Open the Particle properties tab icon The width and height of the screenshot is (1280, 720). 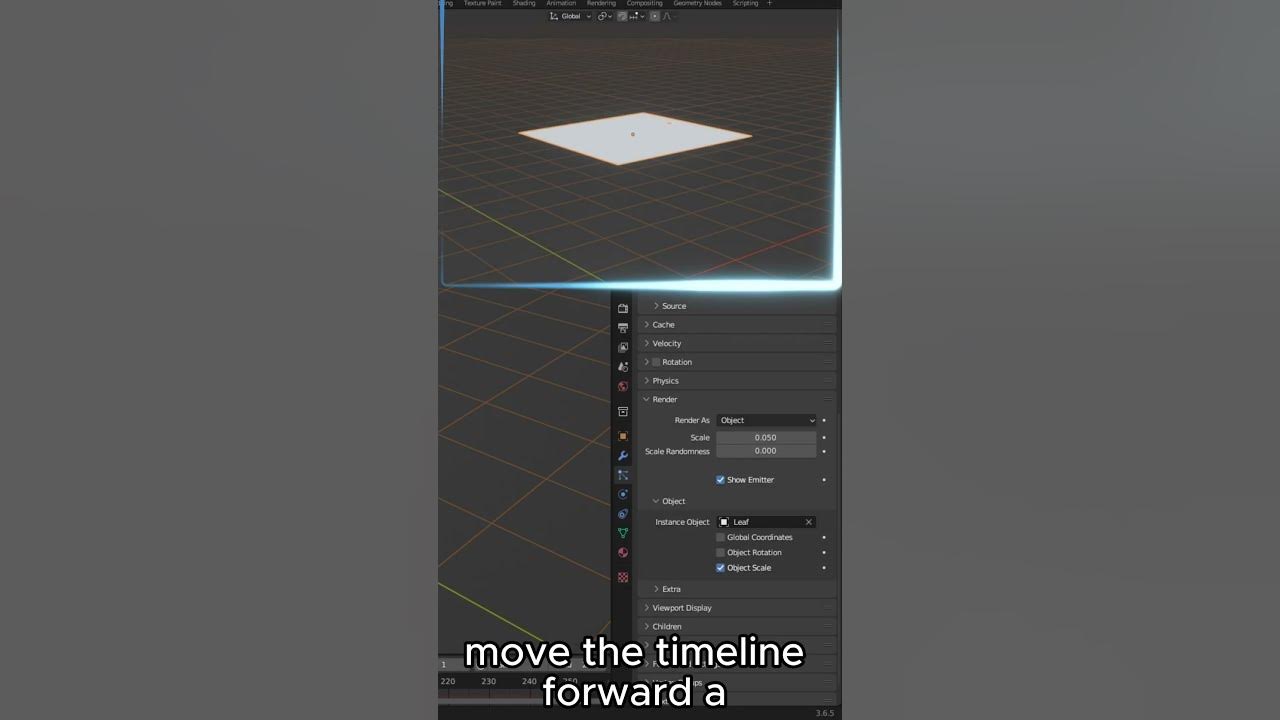tap(623, 475)
